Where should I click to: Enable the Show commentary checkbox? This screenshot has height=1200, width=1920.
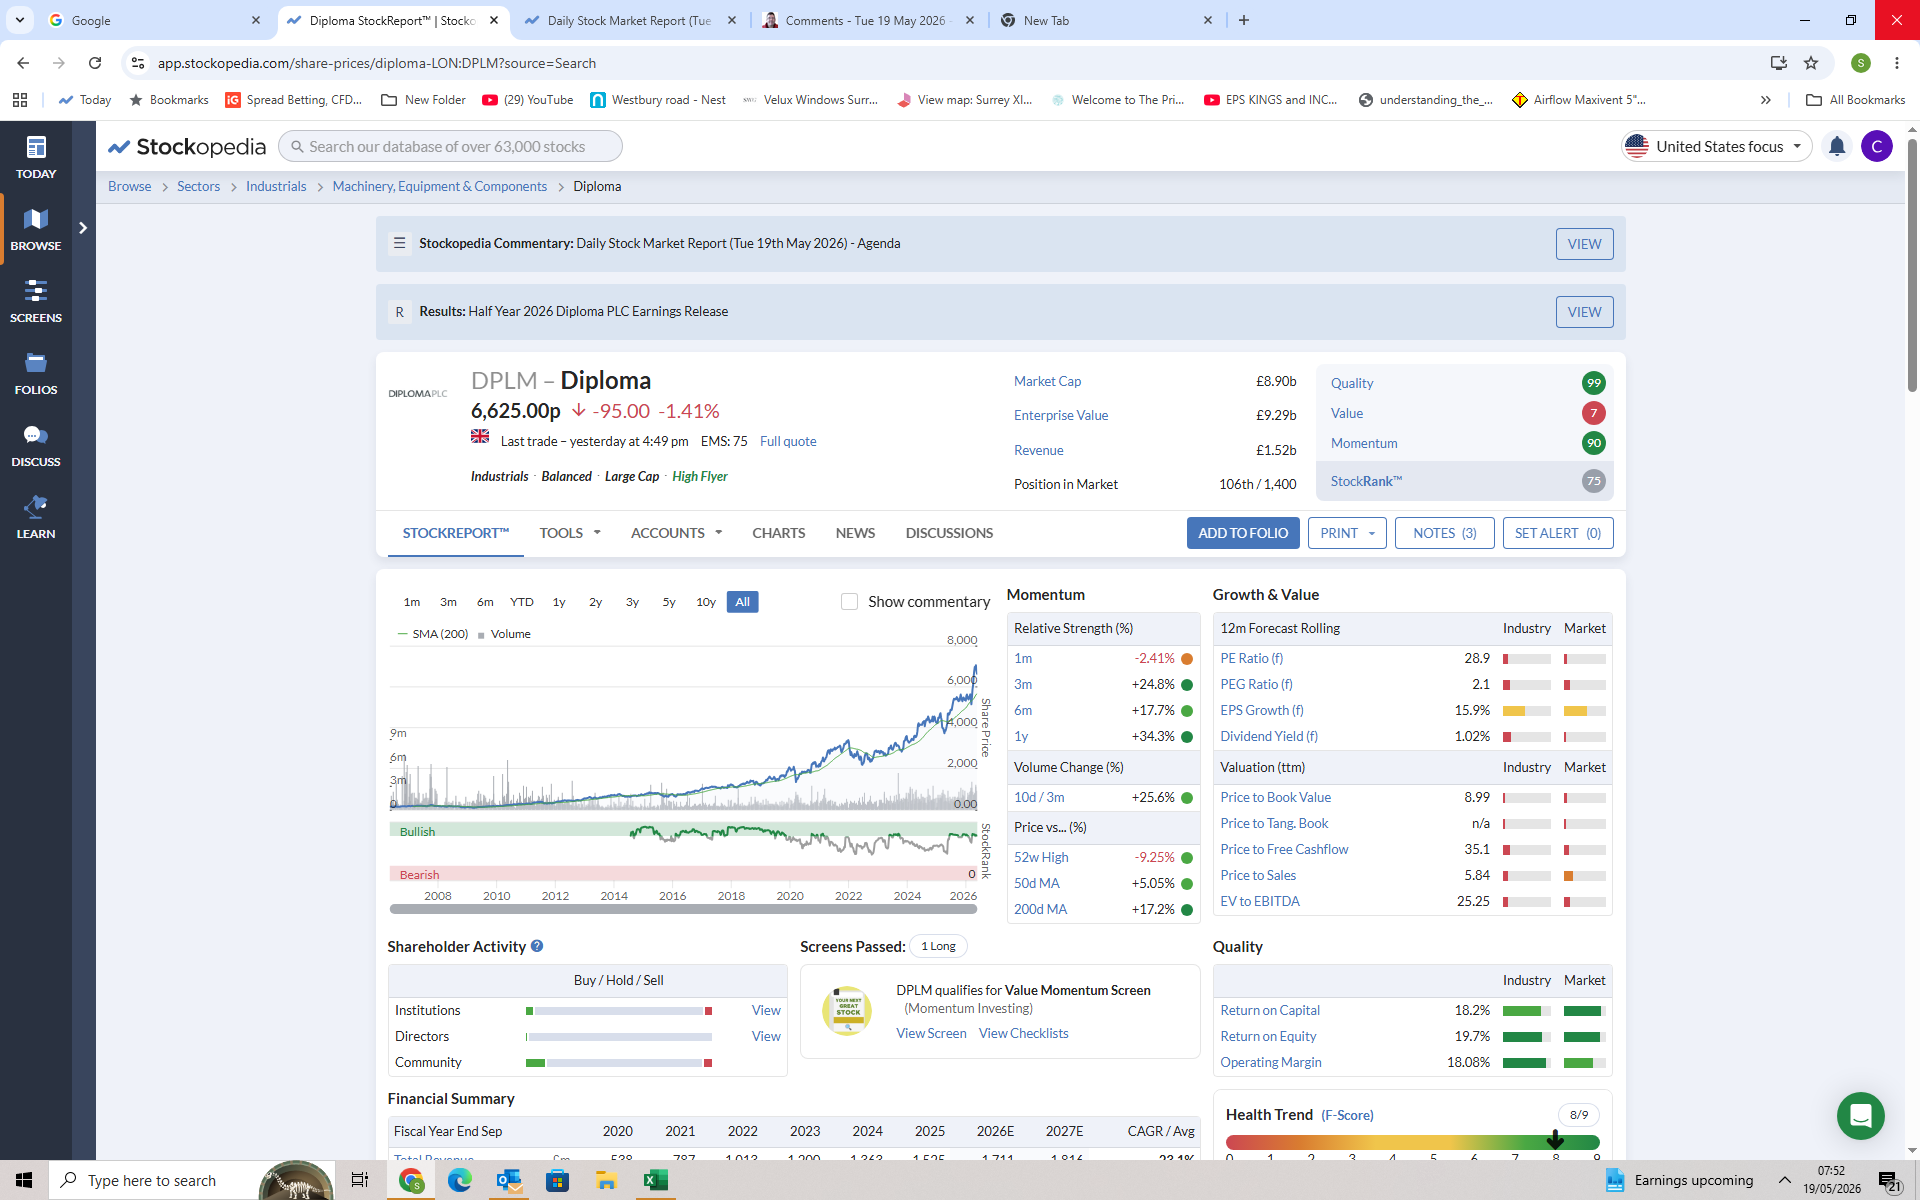(849, 602)
